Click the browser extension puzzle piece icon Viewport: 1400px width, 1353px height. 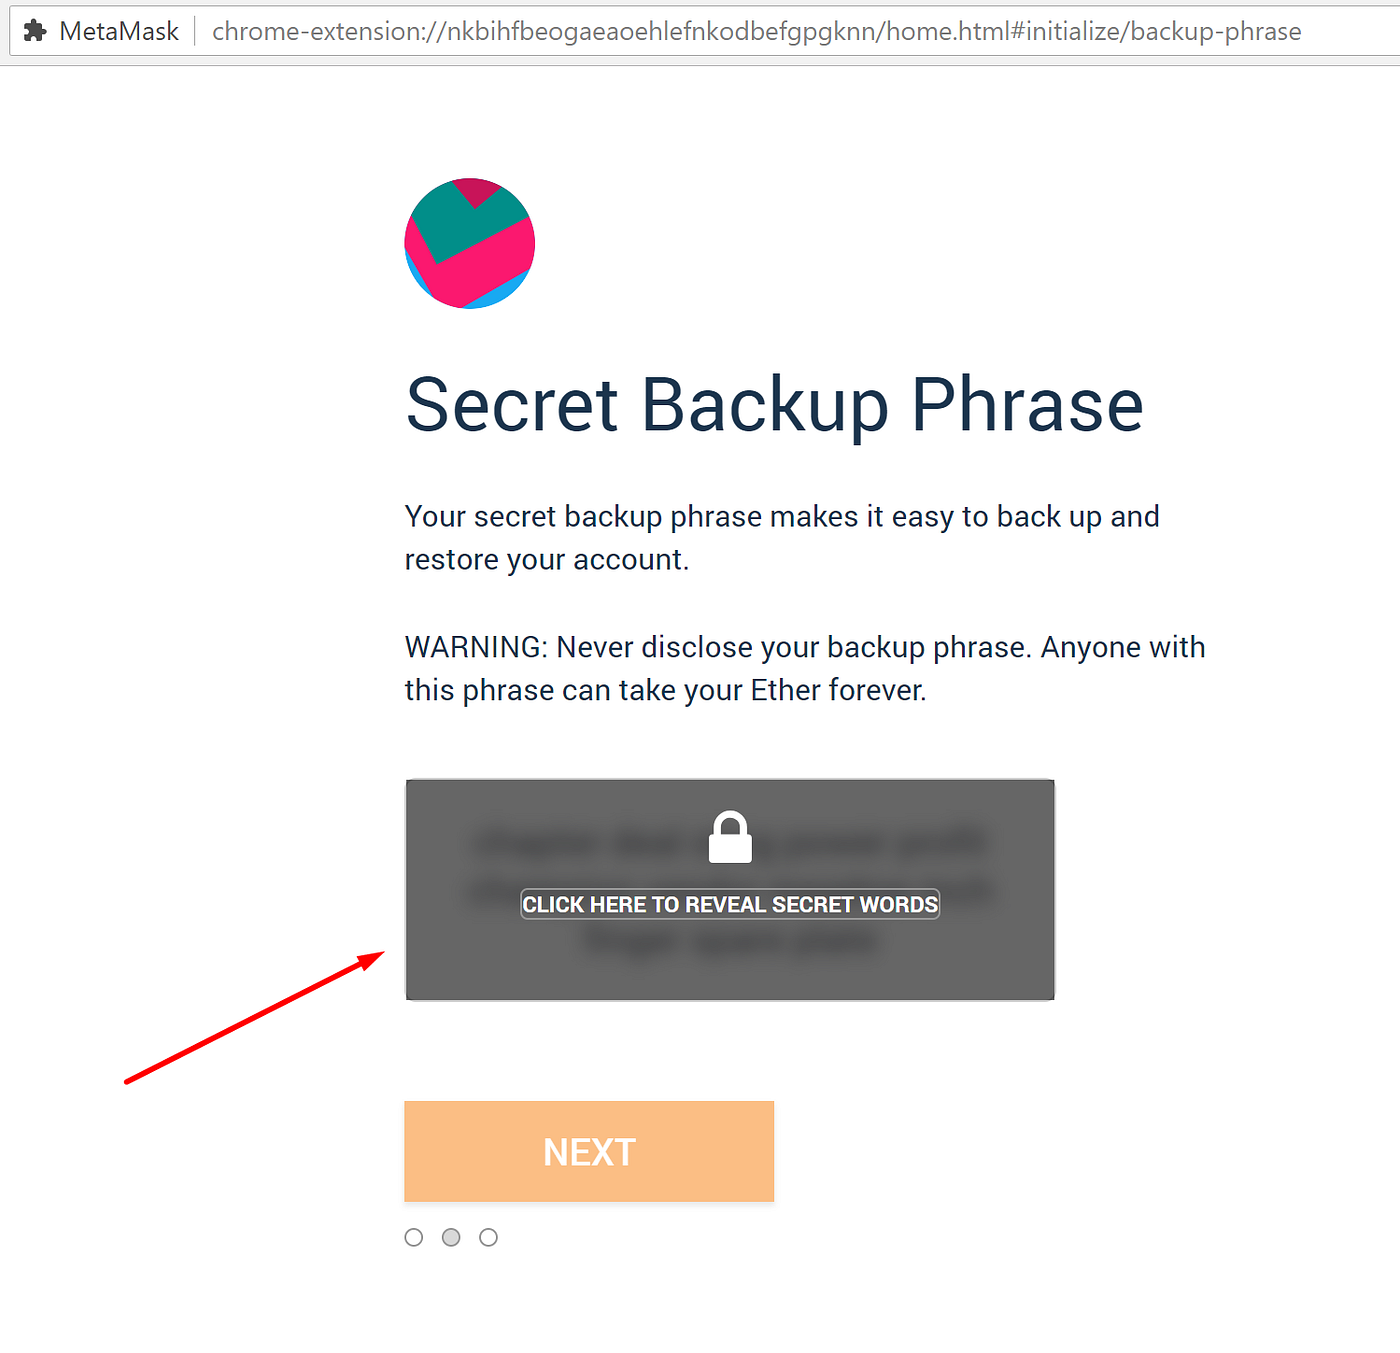(36, 30)
